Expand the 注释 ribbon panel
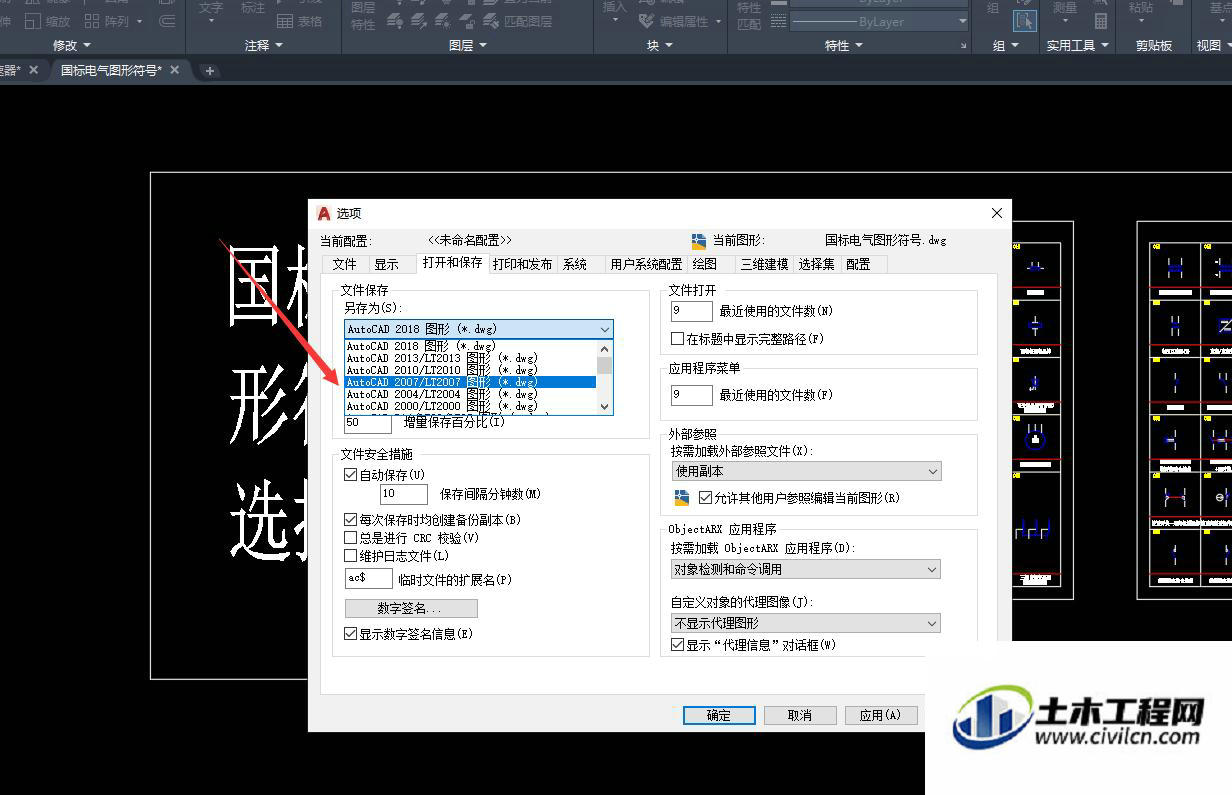Viewport: 1232px width, 795px height. (x=264, y=46)
